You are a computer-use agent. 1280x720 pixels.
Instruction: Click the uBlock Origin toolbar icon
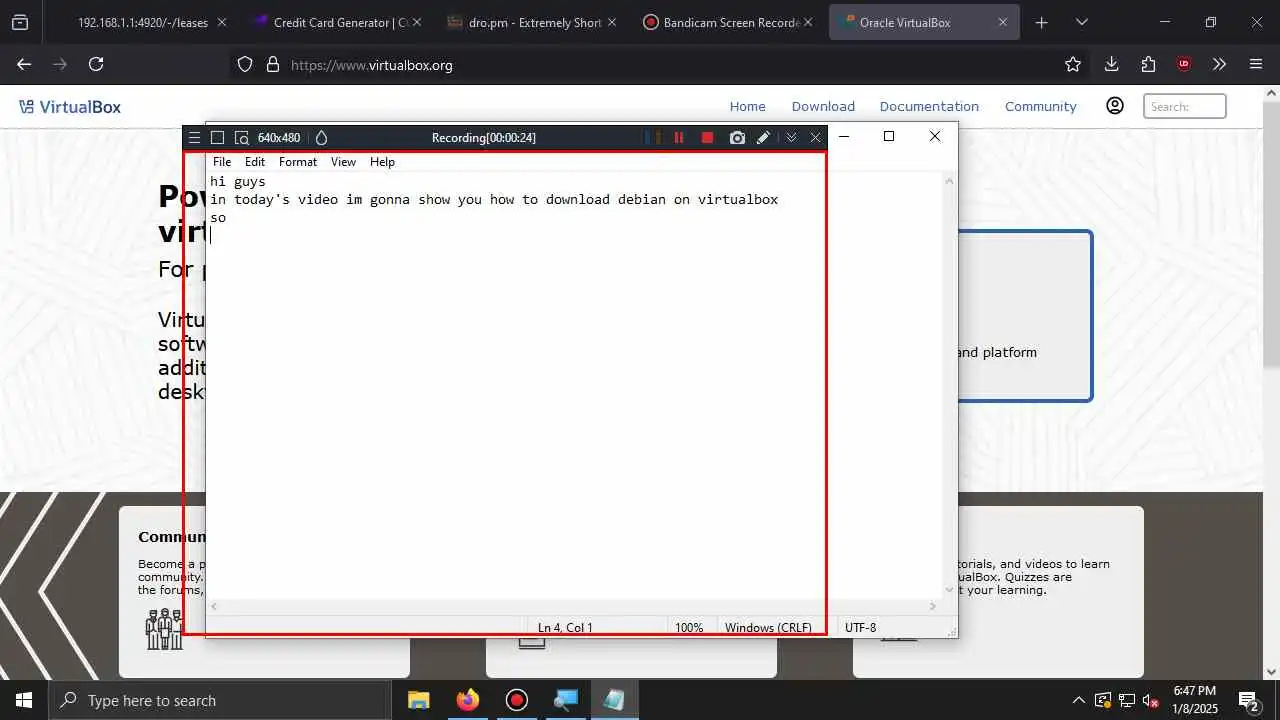coord(1184,64)
